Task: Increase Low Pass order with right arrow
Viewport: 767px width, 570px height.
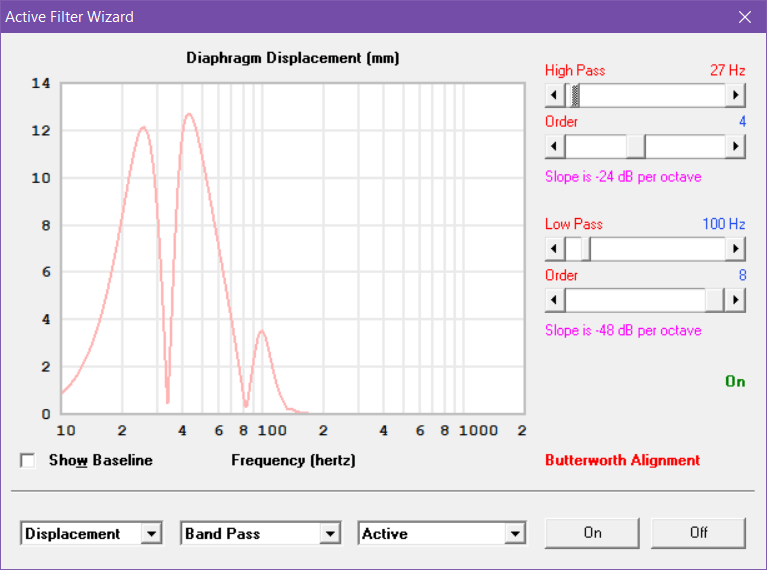Action: click(x=735, y=299)
